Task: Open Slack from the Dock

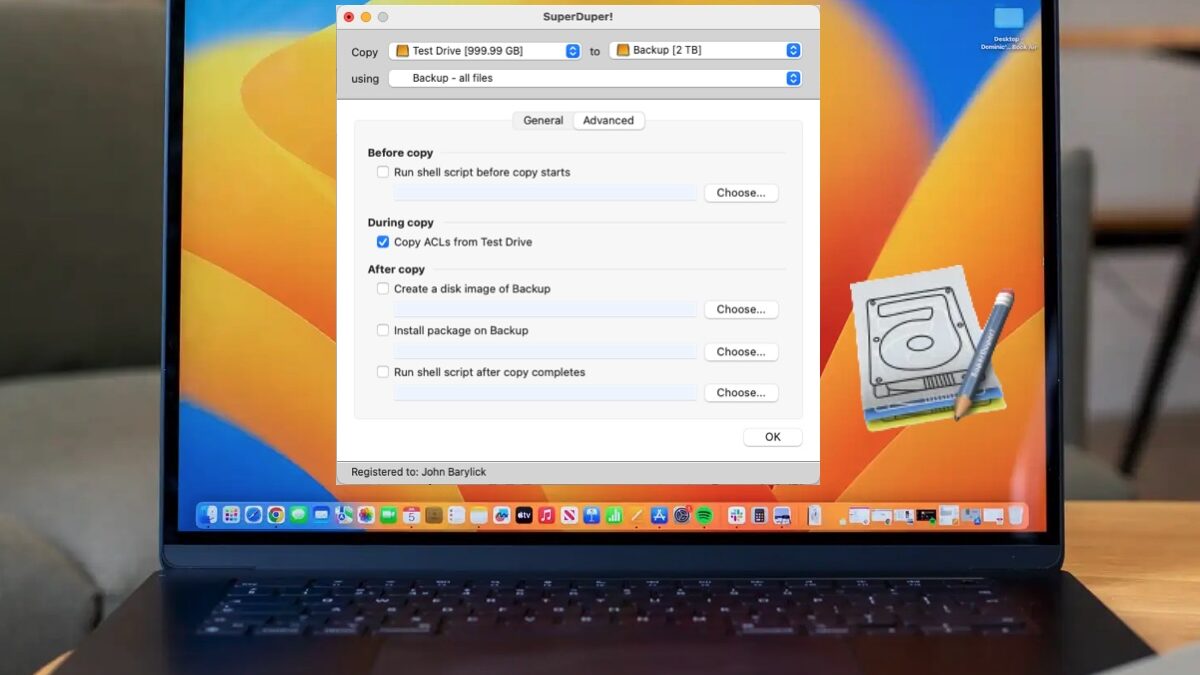Action: click(x=736, y=515)
